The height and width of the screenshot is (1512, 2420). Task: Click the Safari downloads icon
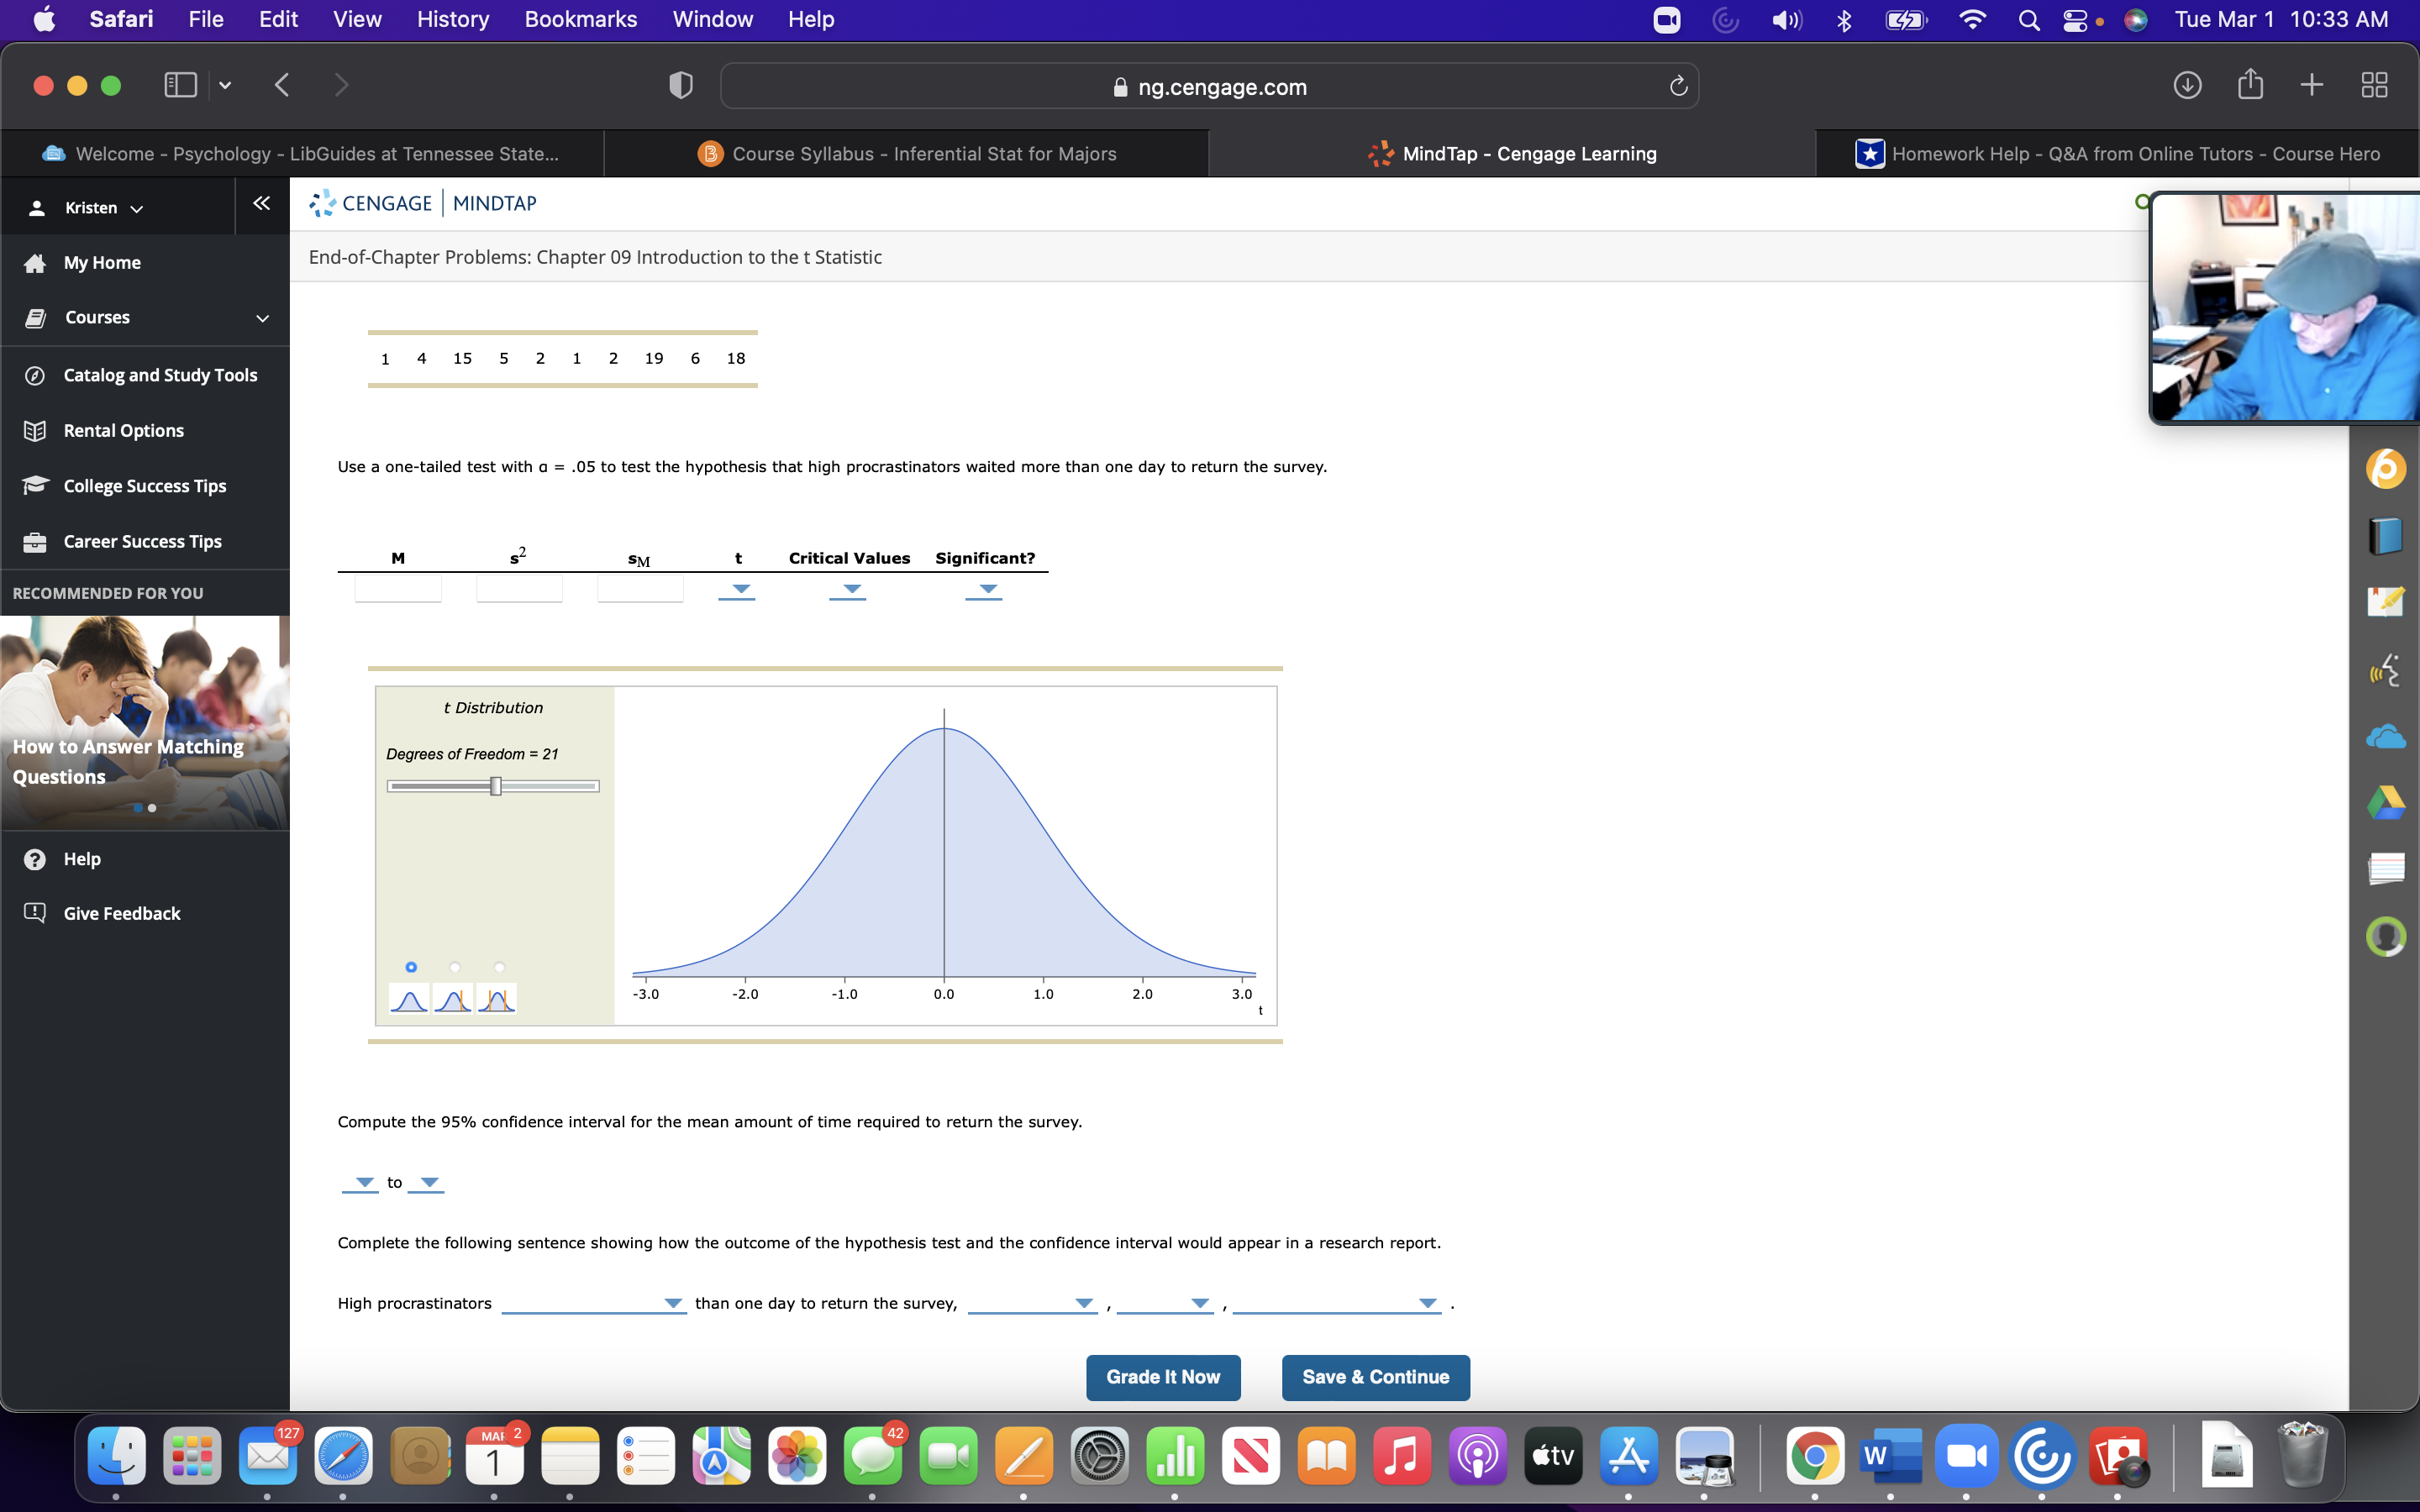(x=2187, y=85)
